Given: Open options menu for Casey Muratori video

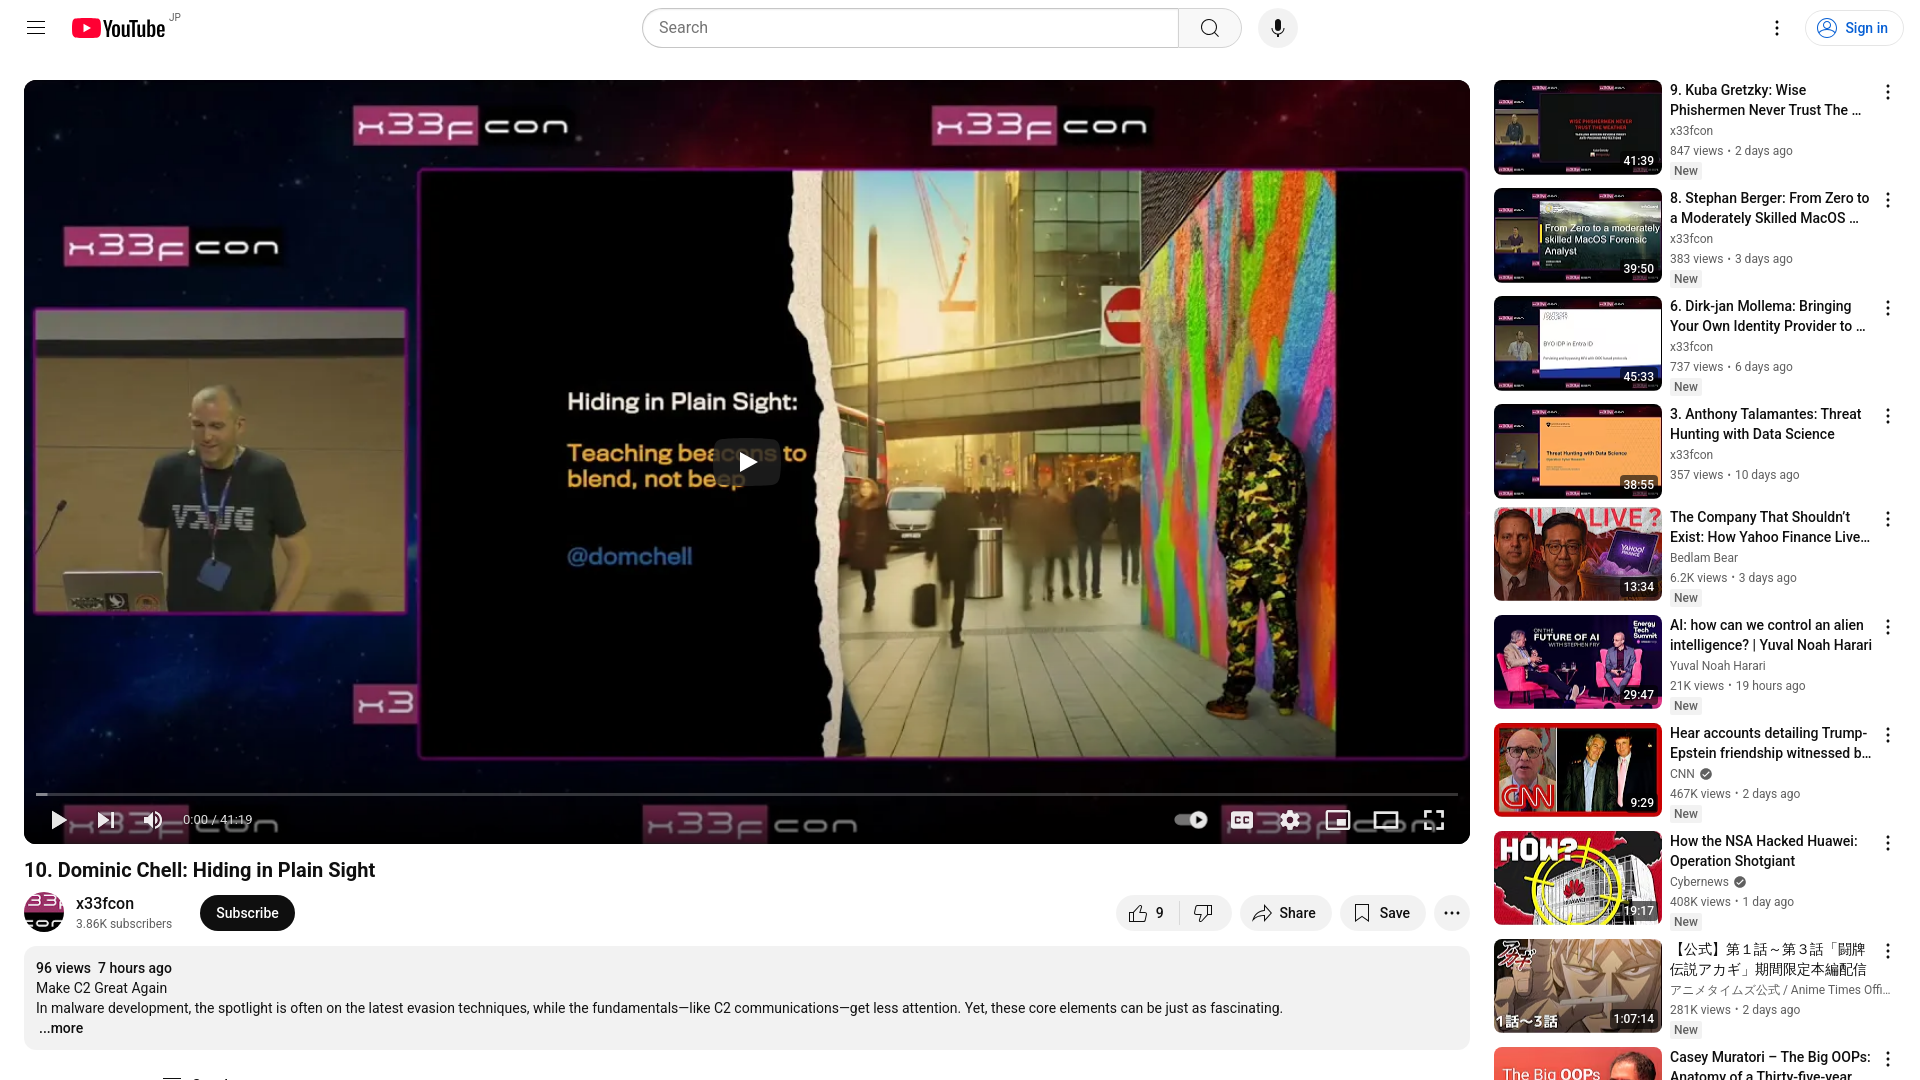Looking at the screenshot, I should pos(1888,1059).
